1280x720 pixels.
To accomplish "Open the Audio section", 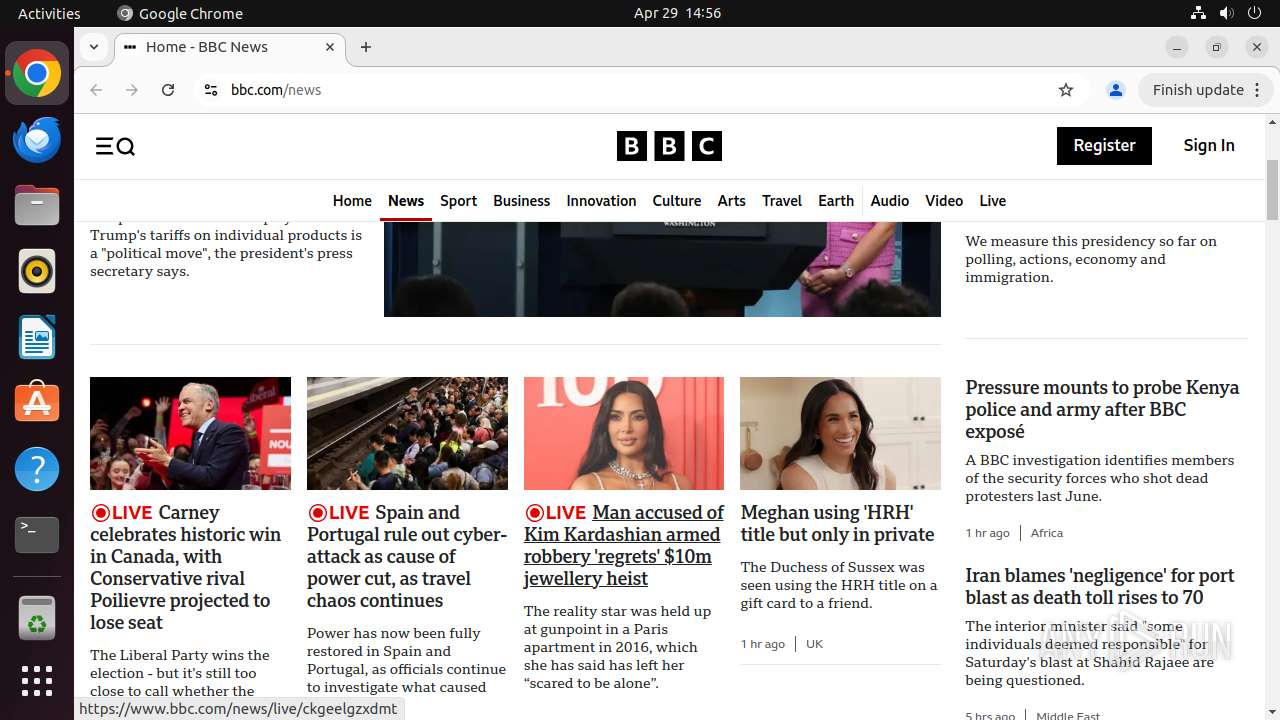I will [x=890, y=201].
